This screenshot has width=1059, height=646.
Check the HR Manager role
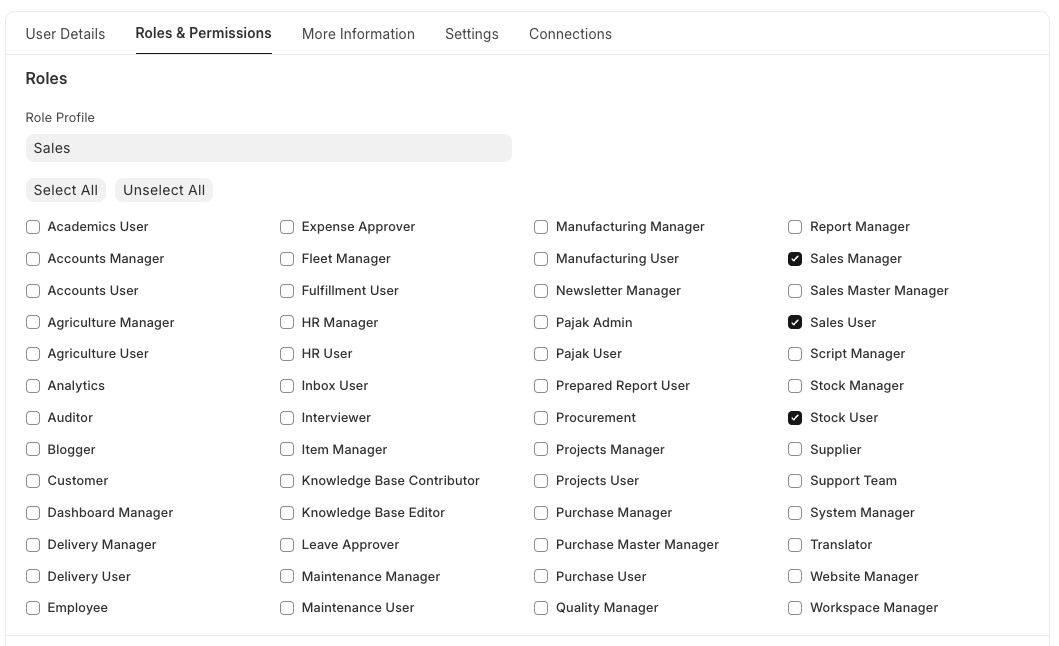point(286,322)
